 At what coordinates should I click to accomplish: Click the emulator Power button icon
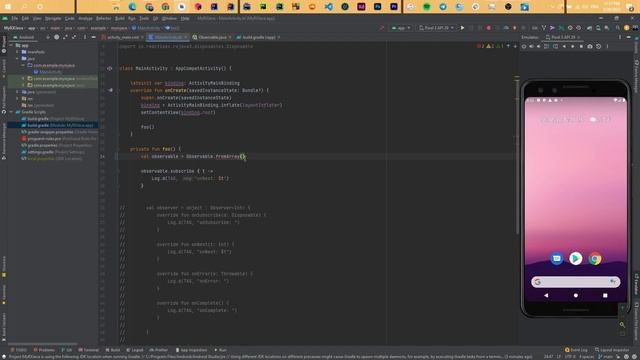(x=524, y=47)
